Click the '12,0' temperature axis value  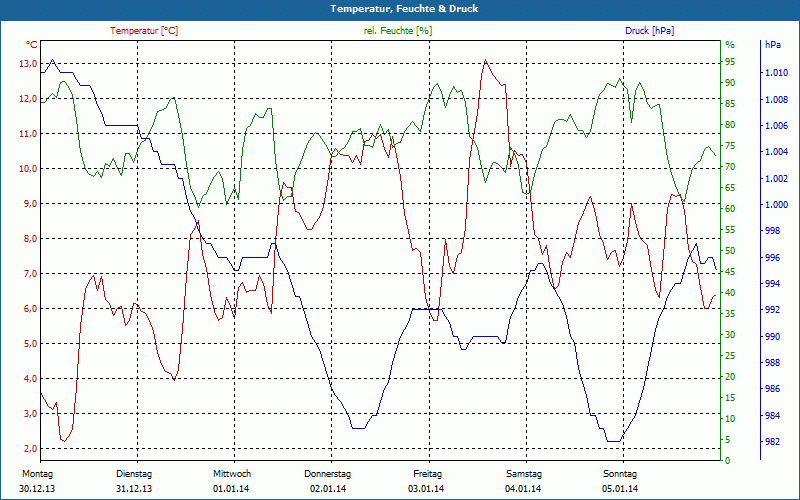(28, 99)
